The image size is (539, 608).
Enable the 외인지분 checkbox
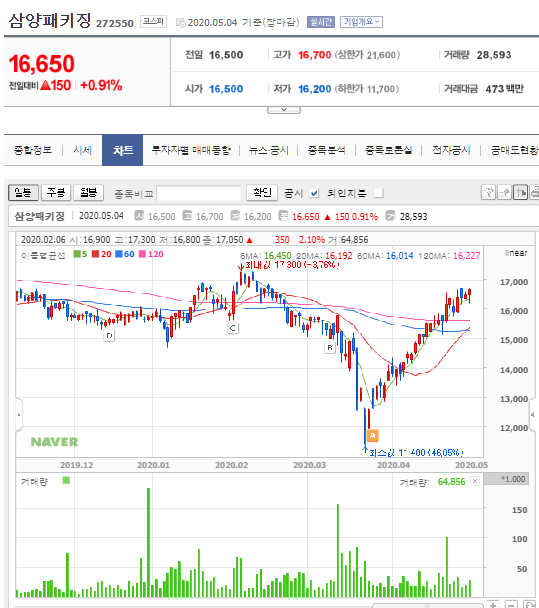pyautogui.click(x=378, y=193)
